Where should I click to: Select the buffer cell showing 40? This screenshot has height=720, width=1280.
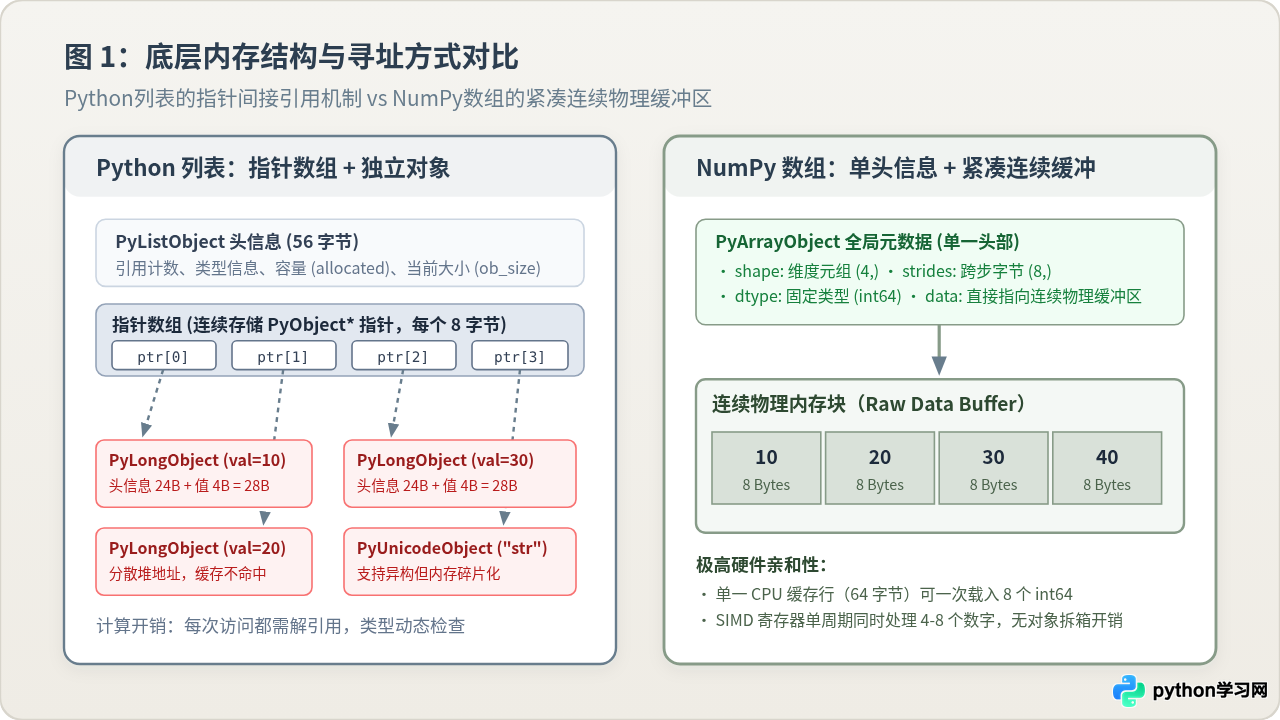click(x=1107, y=469)
